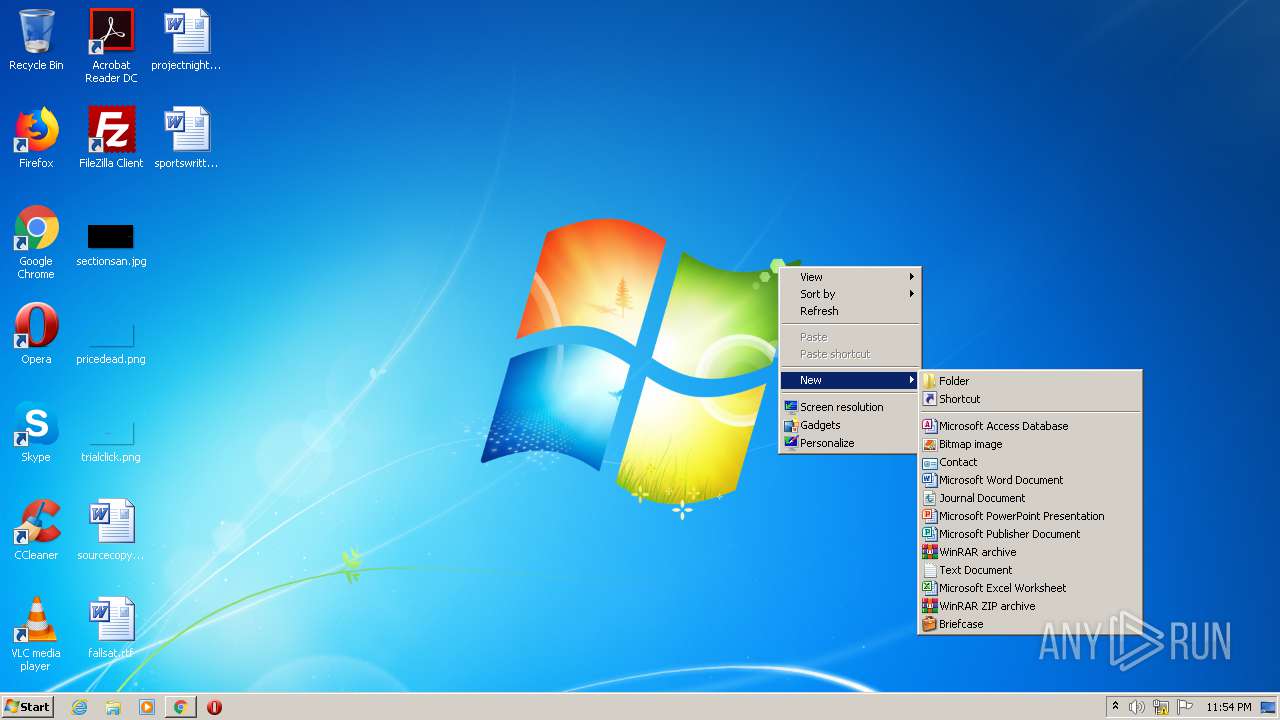Open the clock showing 11:54 PM
This screenshot has width=1280, height=720.
[x=1228, y=707]
